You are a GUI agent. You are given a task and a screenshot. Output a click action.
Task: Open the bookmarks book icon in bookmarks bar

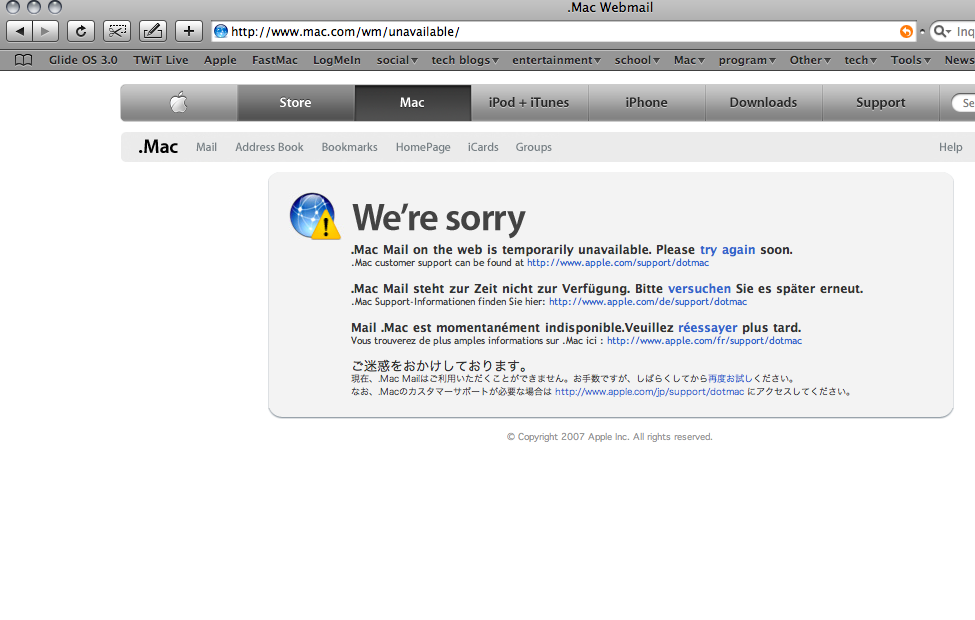pos(24,60)
